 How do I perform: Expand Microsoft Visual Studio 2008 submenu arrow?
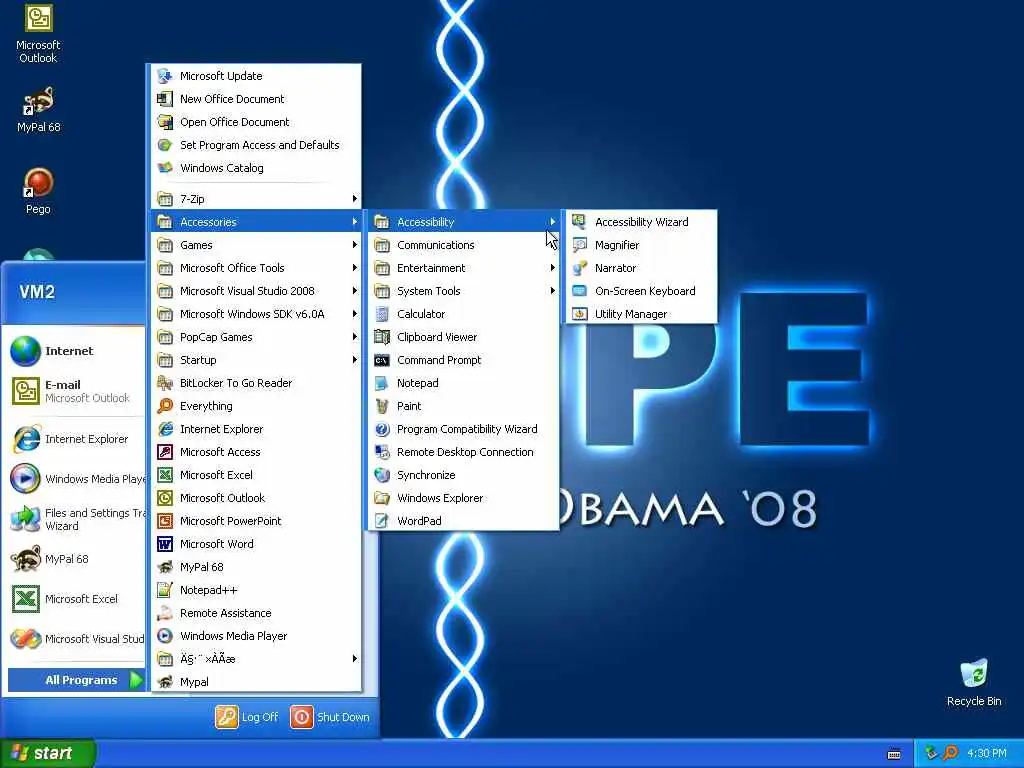click(x=355, y=291)
